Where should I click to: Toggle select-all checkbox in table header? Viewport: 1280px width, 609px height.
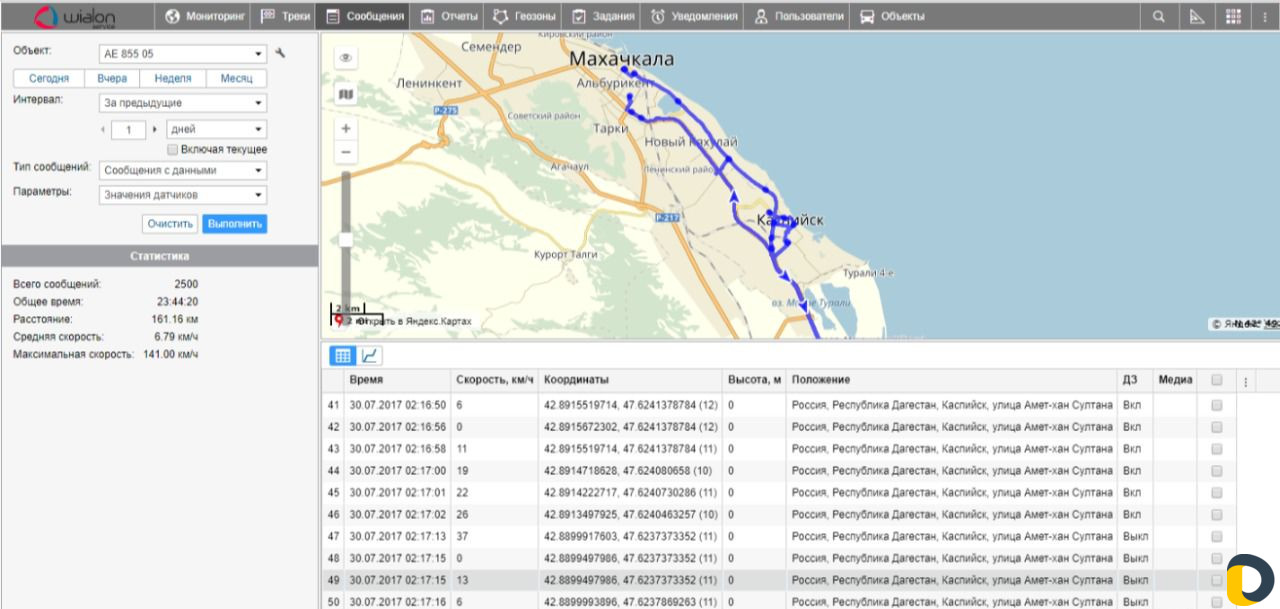coord(1217,380)
